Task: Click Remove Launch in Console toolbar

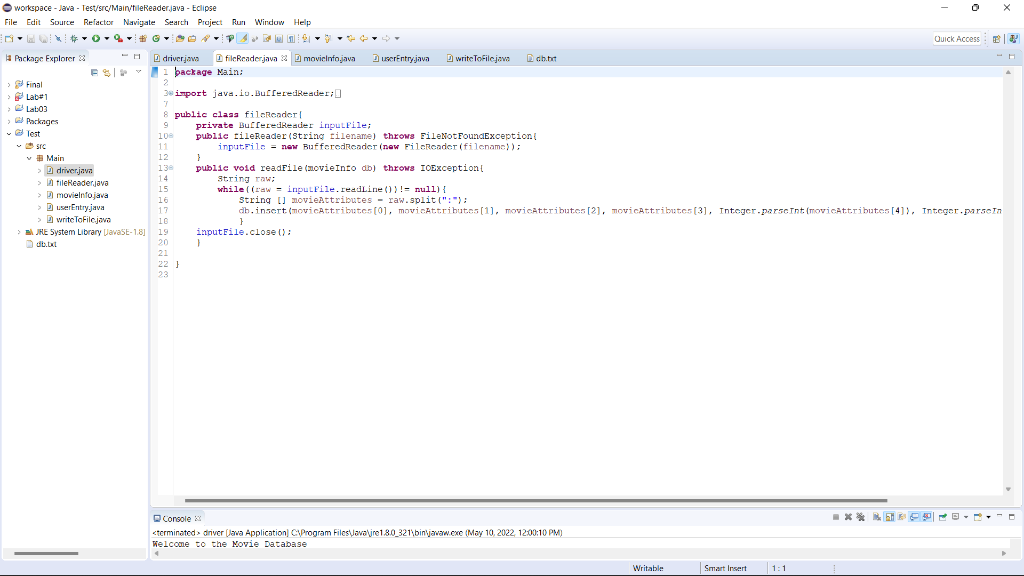Action: 848,517
